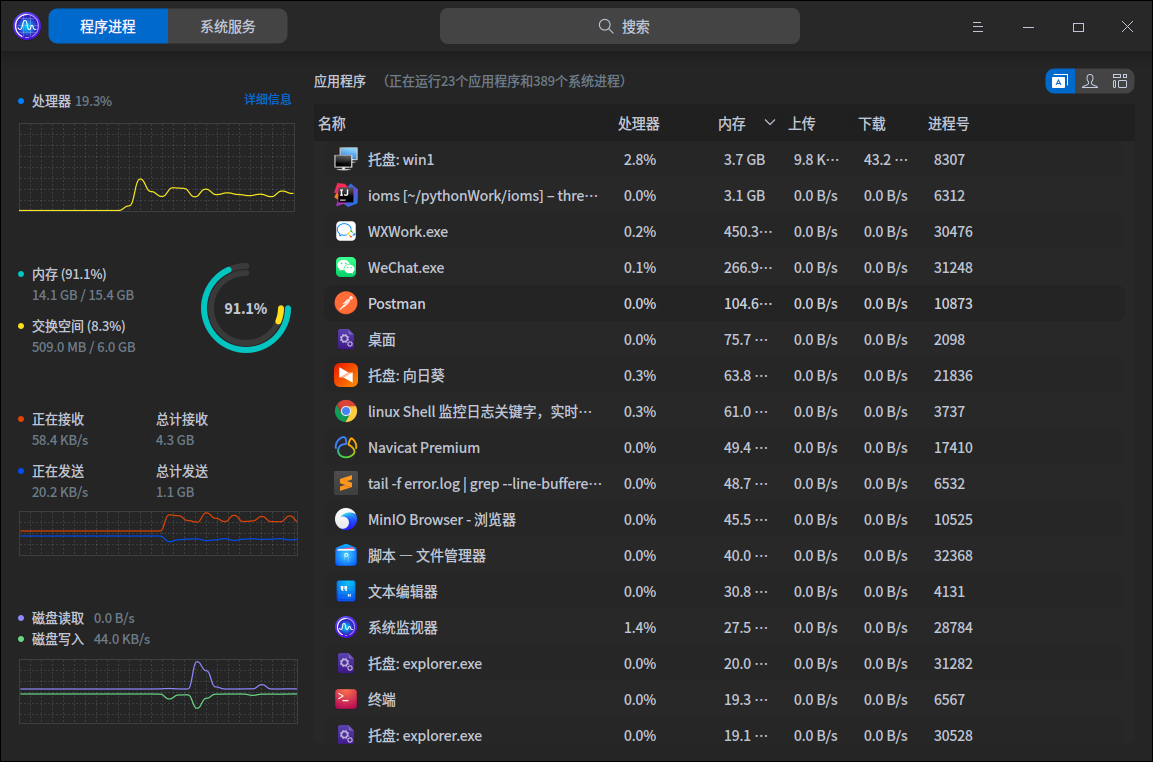Screen dimensions: 1153x762
Task: Sort by 下载 column header
Action: point(872,124)
